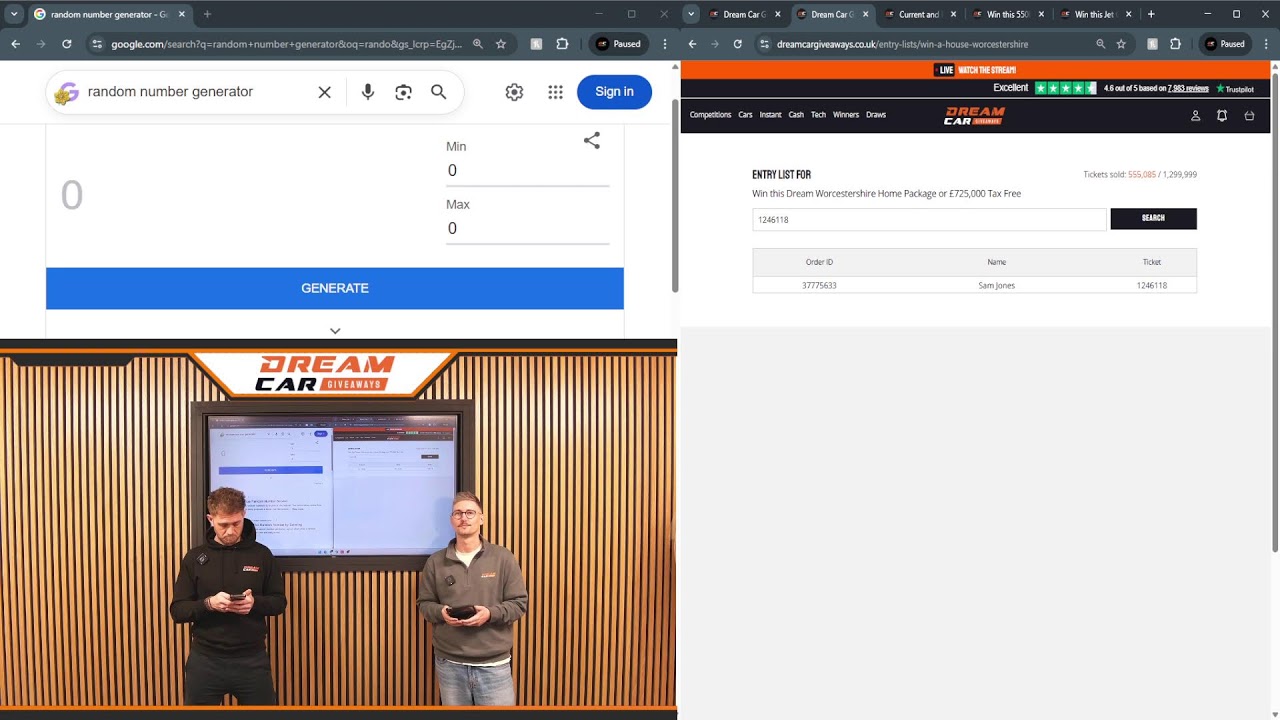
Task: View site information in Google address bar
Action: [97, 44]
